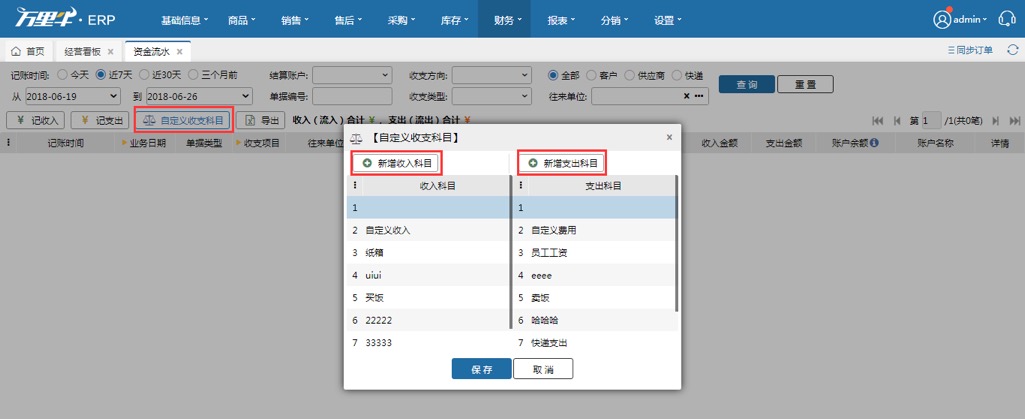Close the 资金流水 tab
Screen dimensions: 1025x419
tap(179, 51)
